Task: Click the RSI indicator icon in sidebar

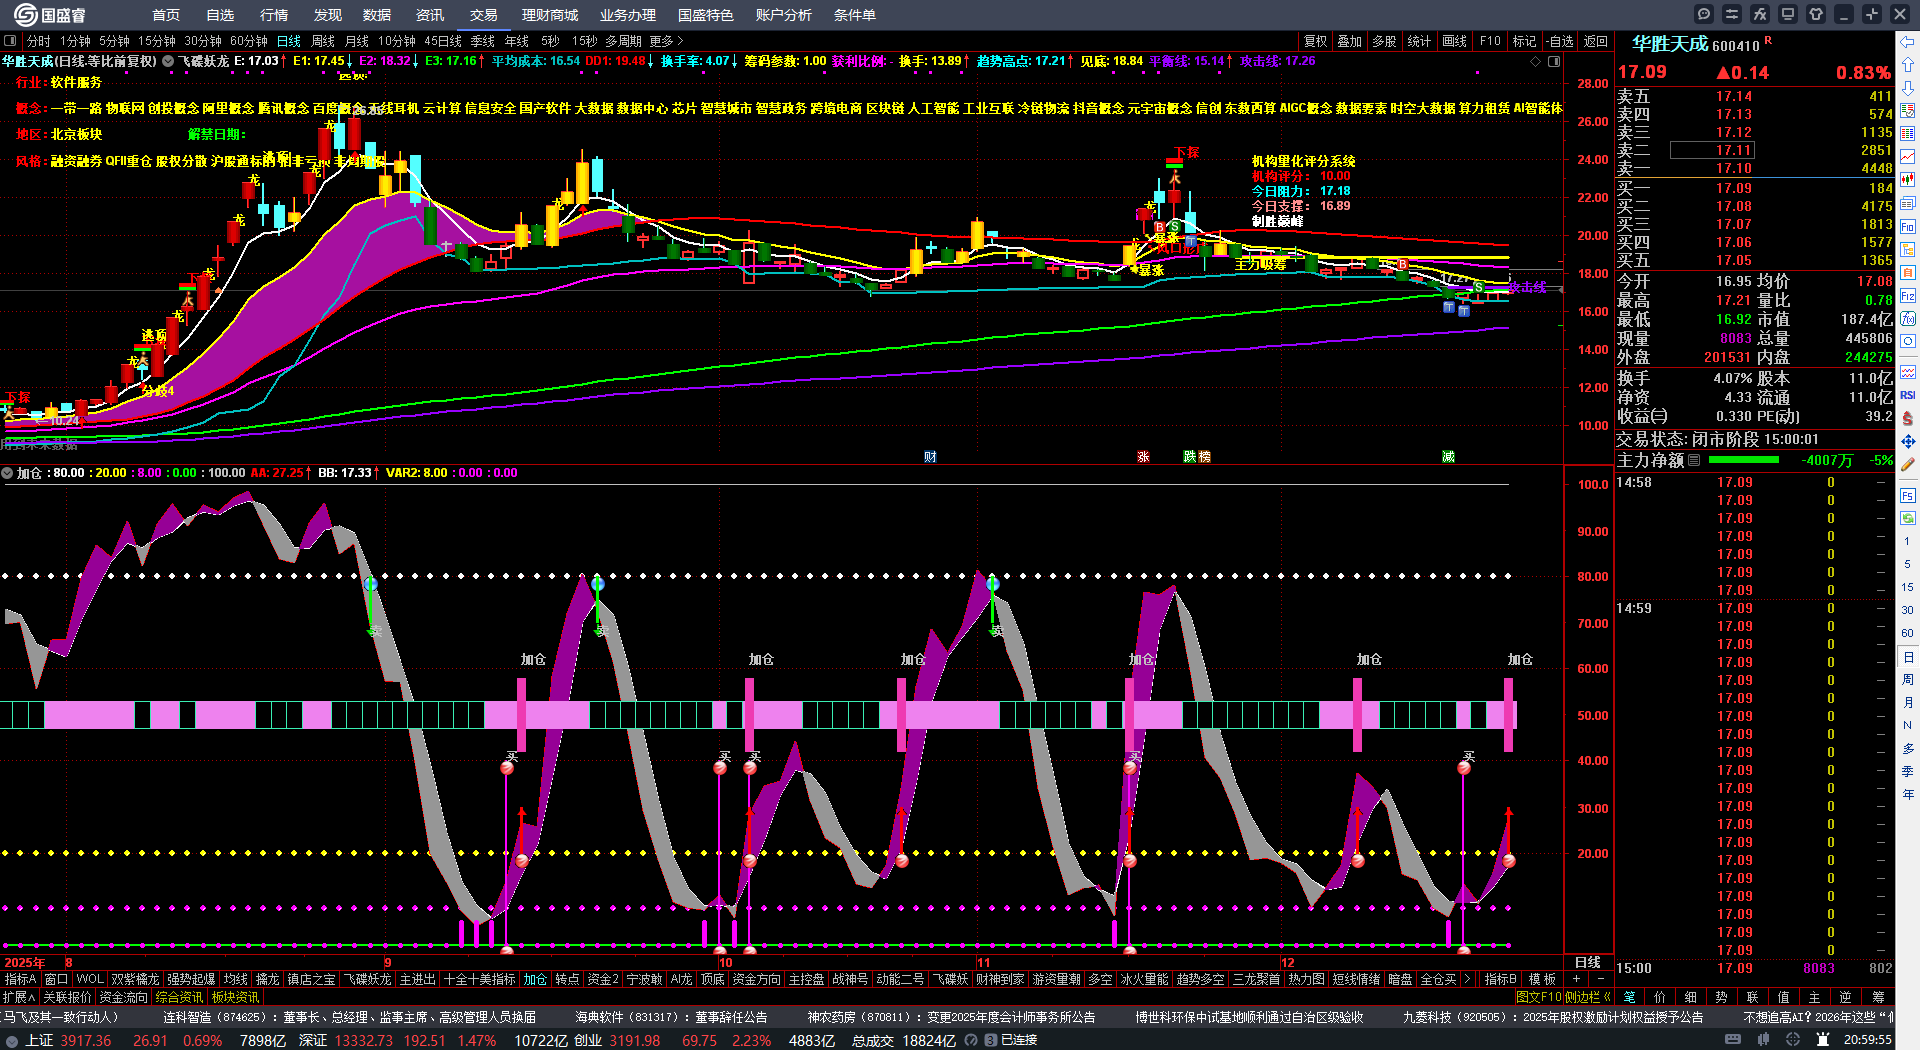Action: point(1908,395)
